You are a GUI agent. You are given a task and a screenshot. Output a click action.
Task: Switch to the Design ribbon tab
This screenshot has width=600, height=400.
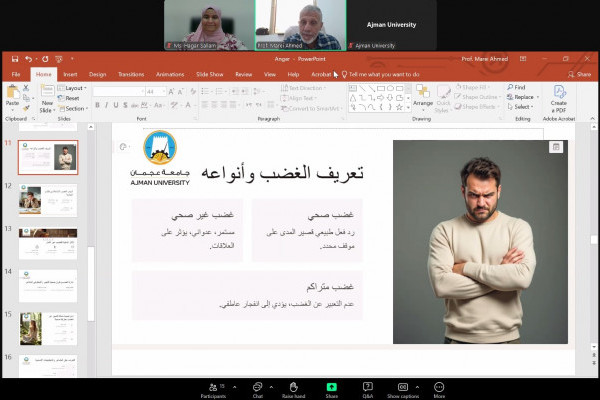(97, 74)
